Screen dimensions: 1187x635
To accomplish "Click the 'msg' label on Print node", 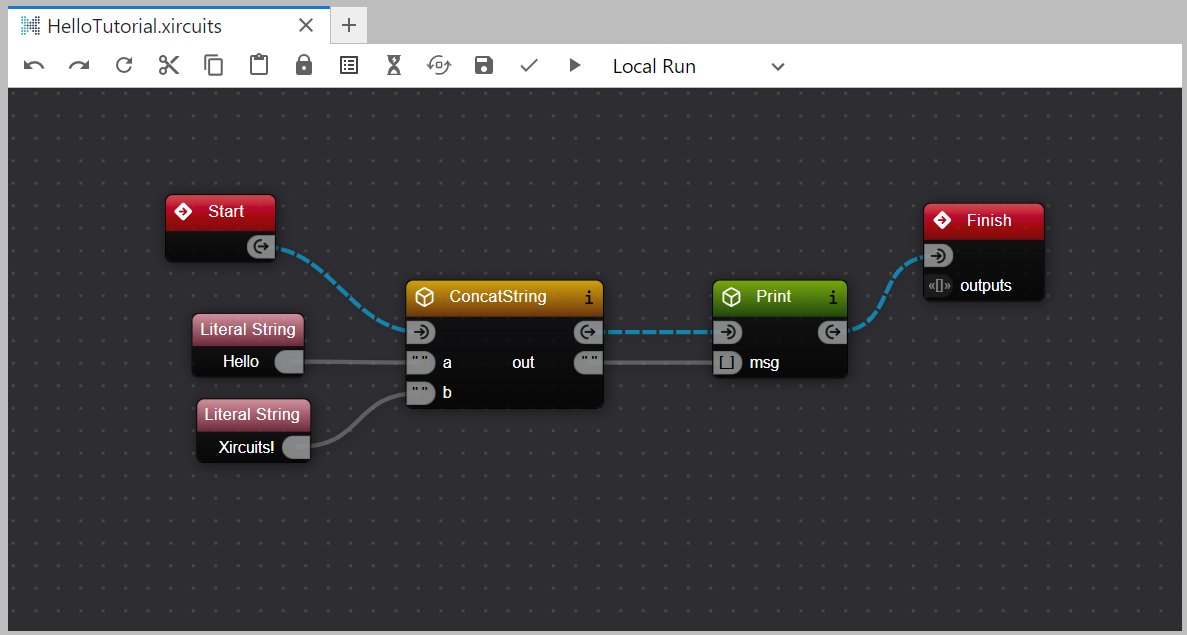I will point(764,363).
